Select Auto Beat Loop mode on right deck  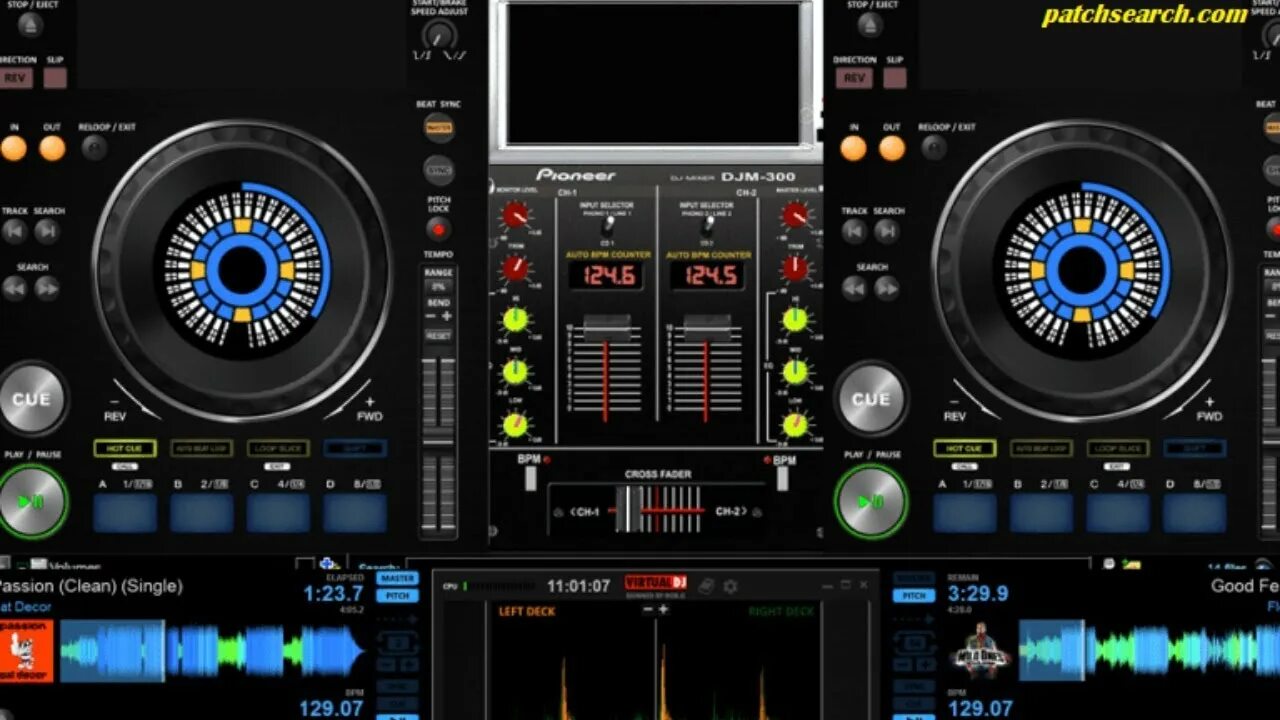tap(1041, 449)
